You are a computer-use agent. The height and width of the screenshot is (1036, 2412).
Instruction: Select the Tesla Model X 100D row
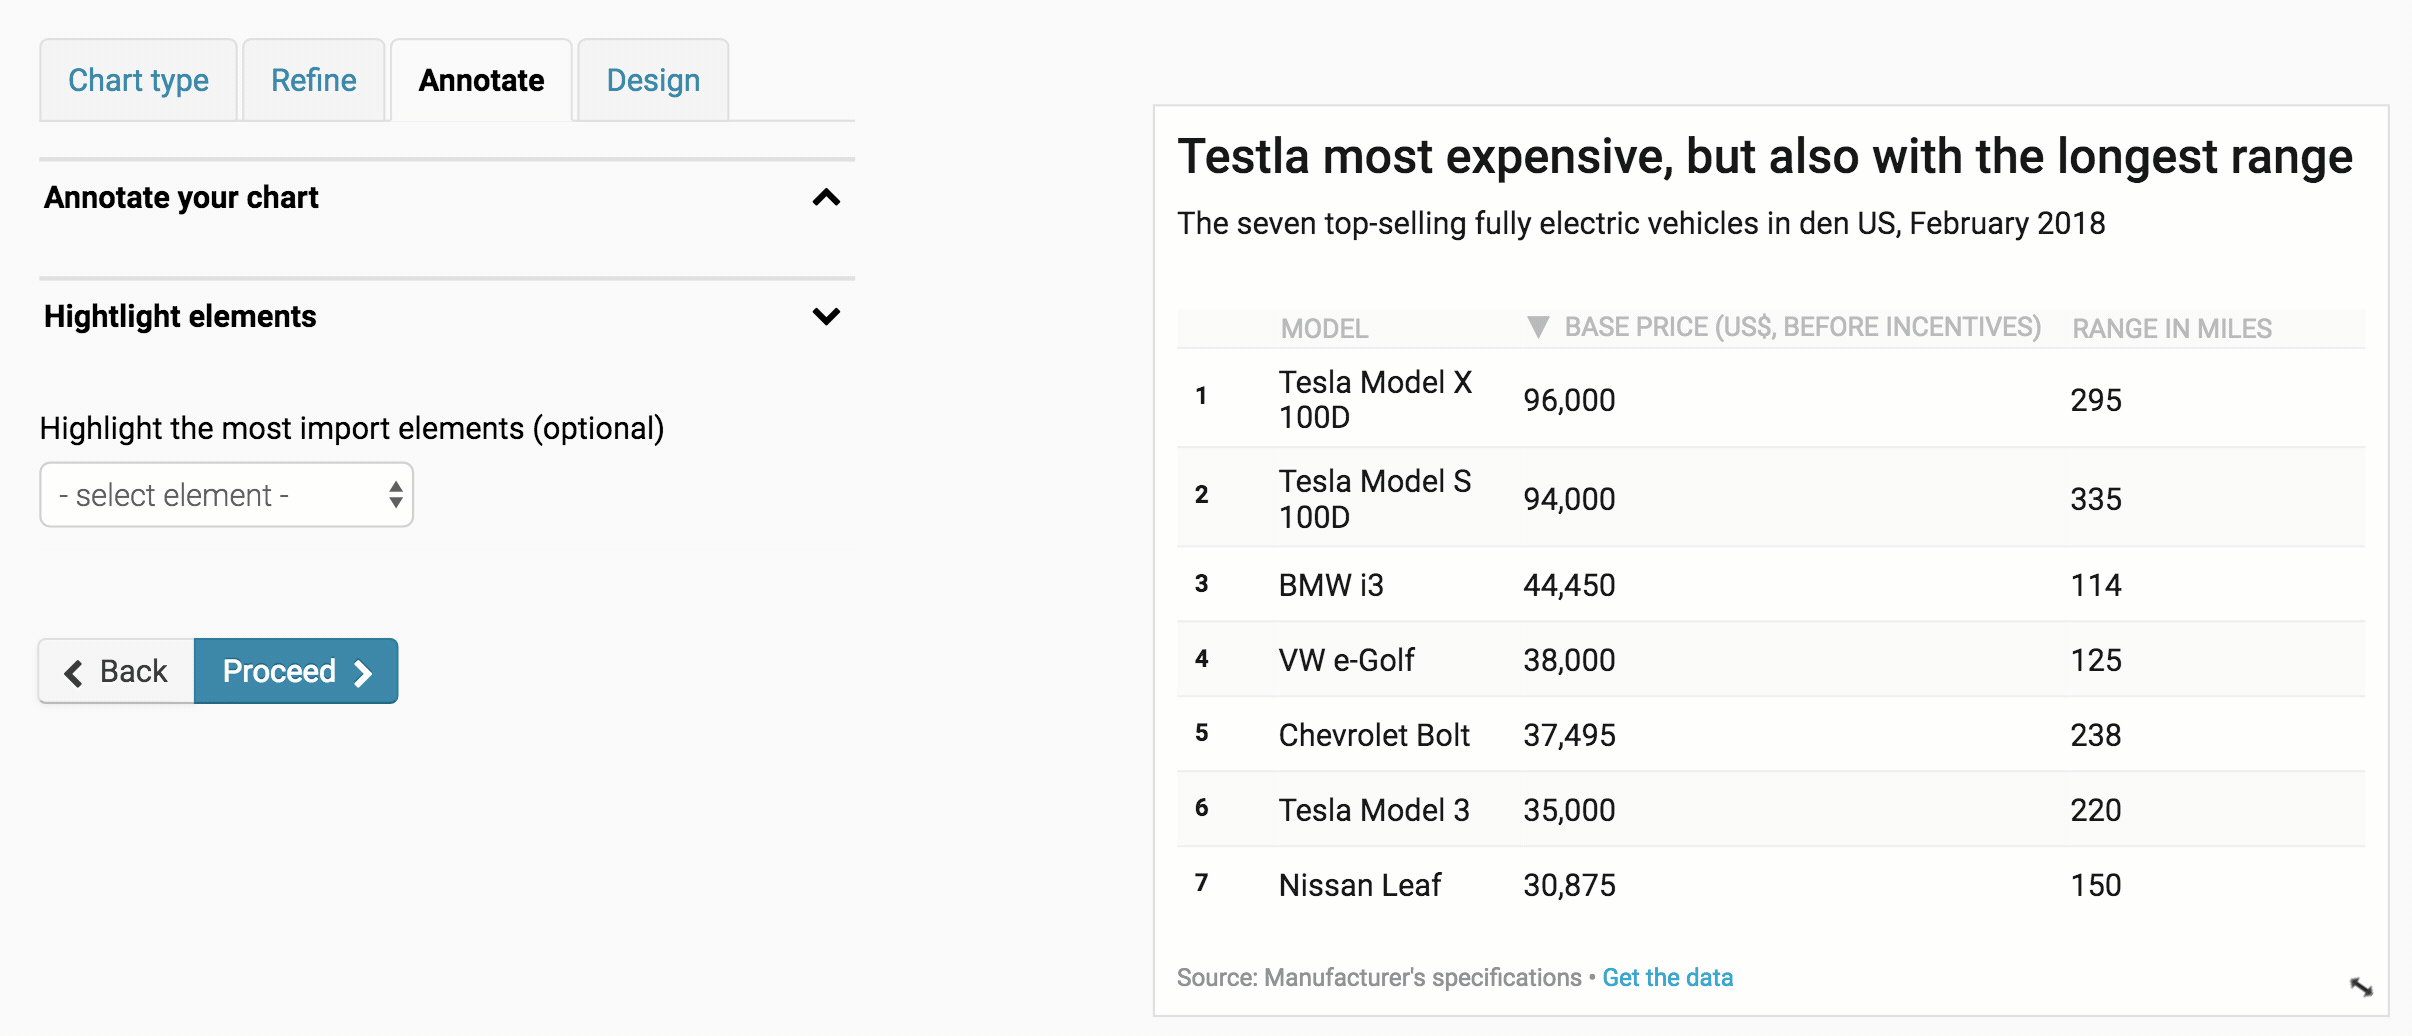coord(1770,399)
